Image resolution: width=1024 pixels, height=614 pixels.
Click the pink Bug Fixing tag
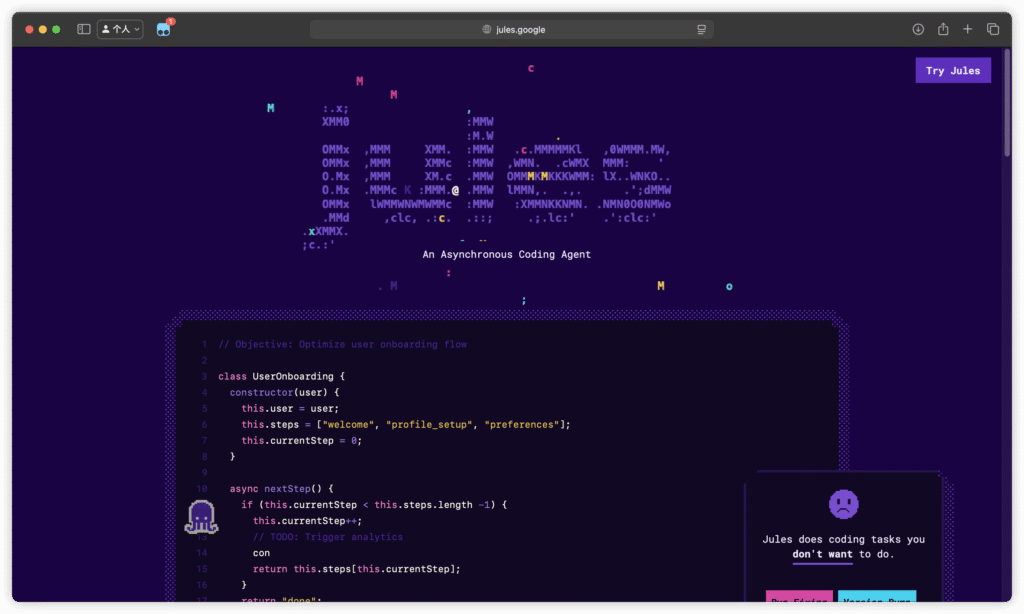[x=799, y=596]
